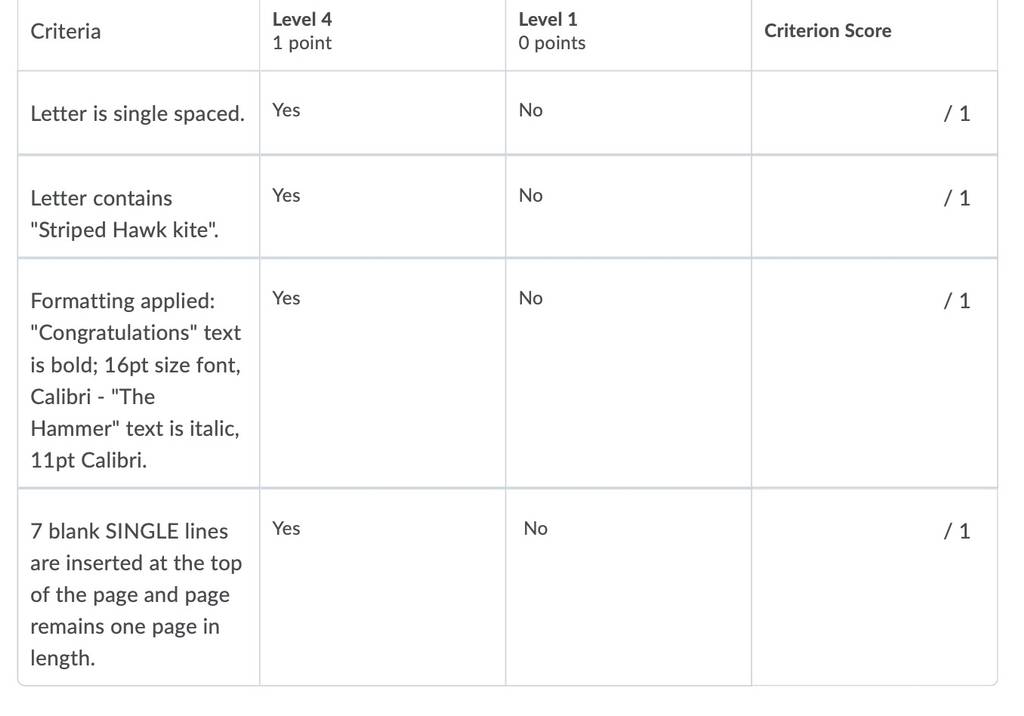Screen dimensions: 1024x716
Task: Click the 7 blank SINGLE lines criterion description
Action: pyautogui.click(x=136, y=594)
